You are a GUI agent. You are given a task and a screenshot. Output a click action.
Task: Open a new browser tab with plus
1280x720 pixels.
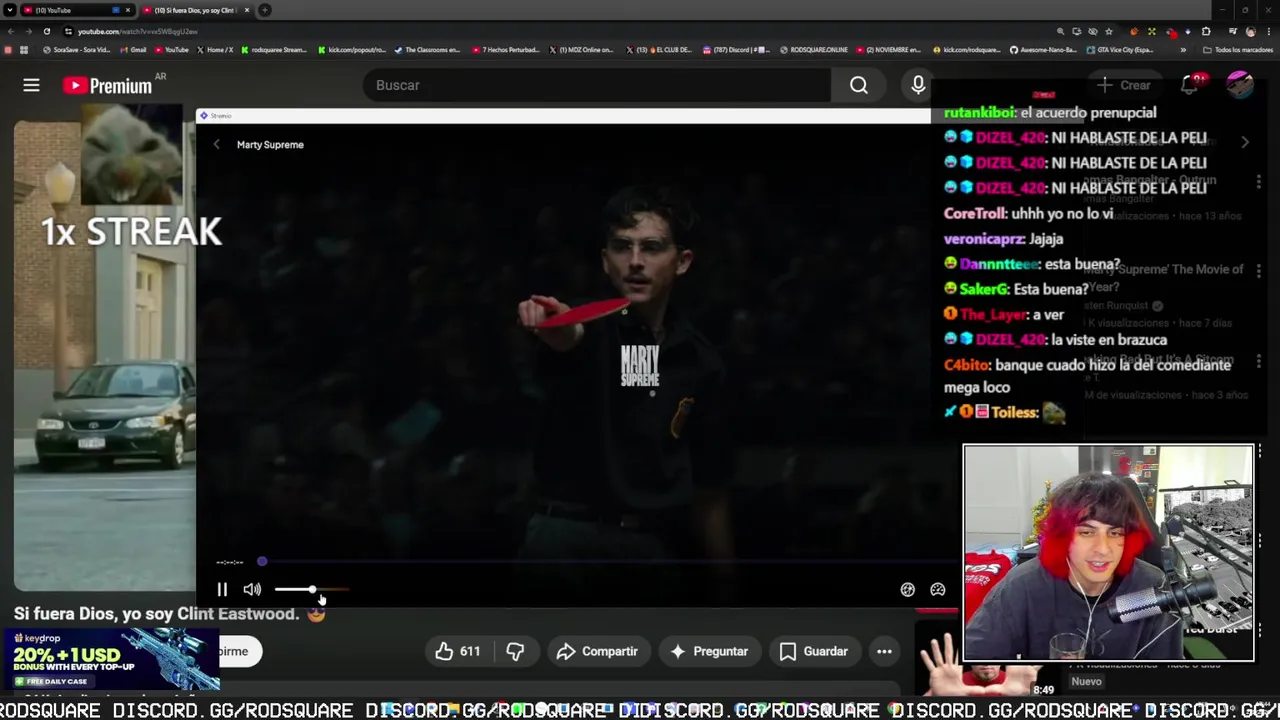[x=265, y=10]
